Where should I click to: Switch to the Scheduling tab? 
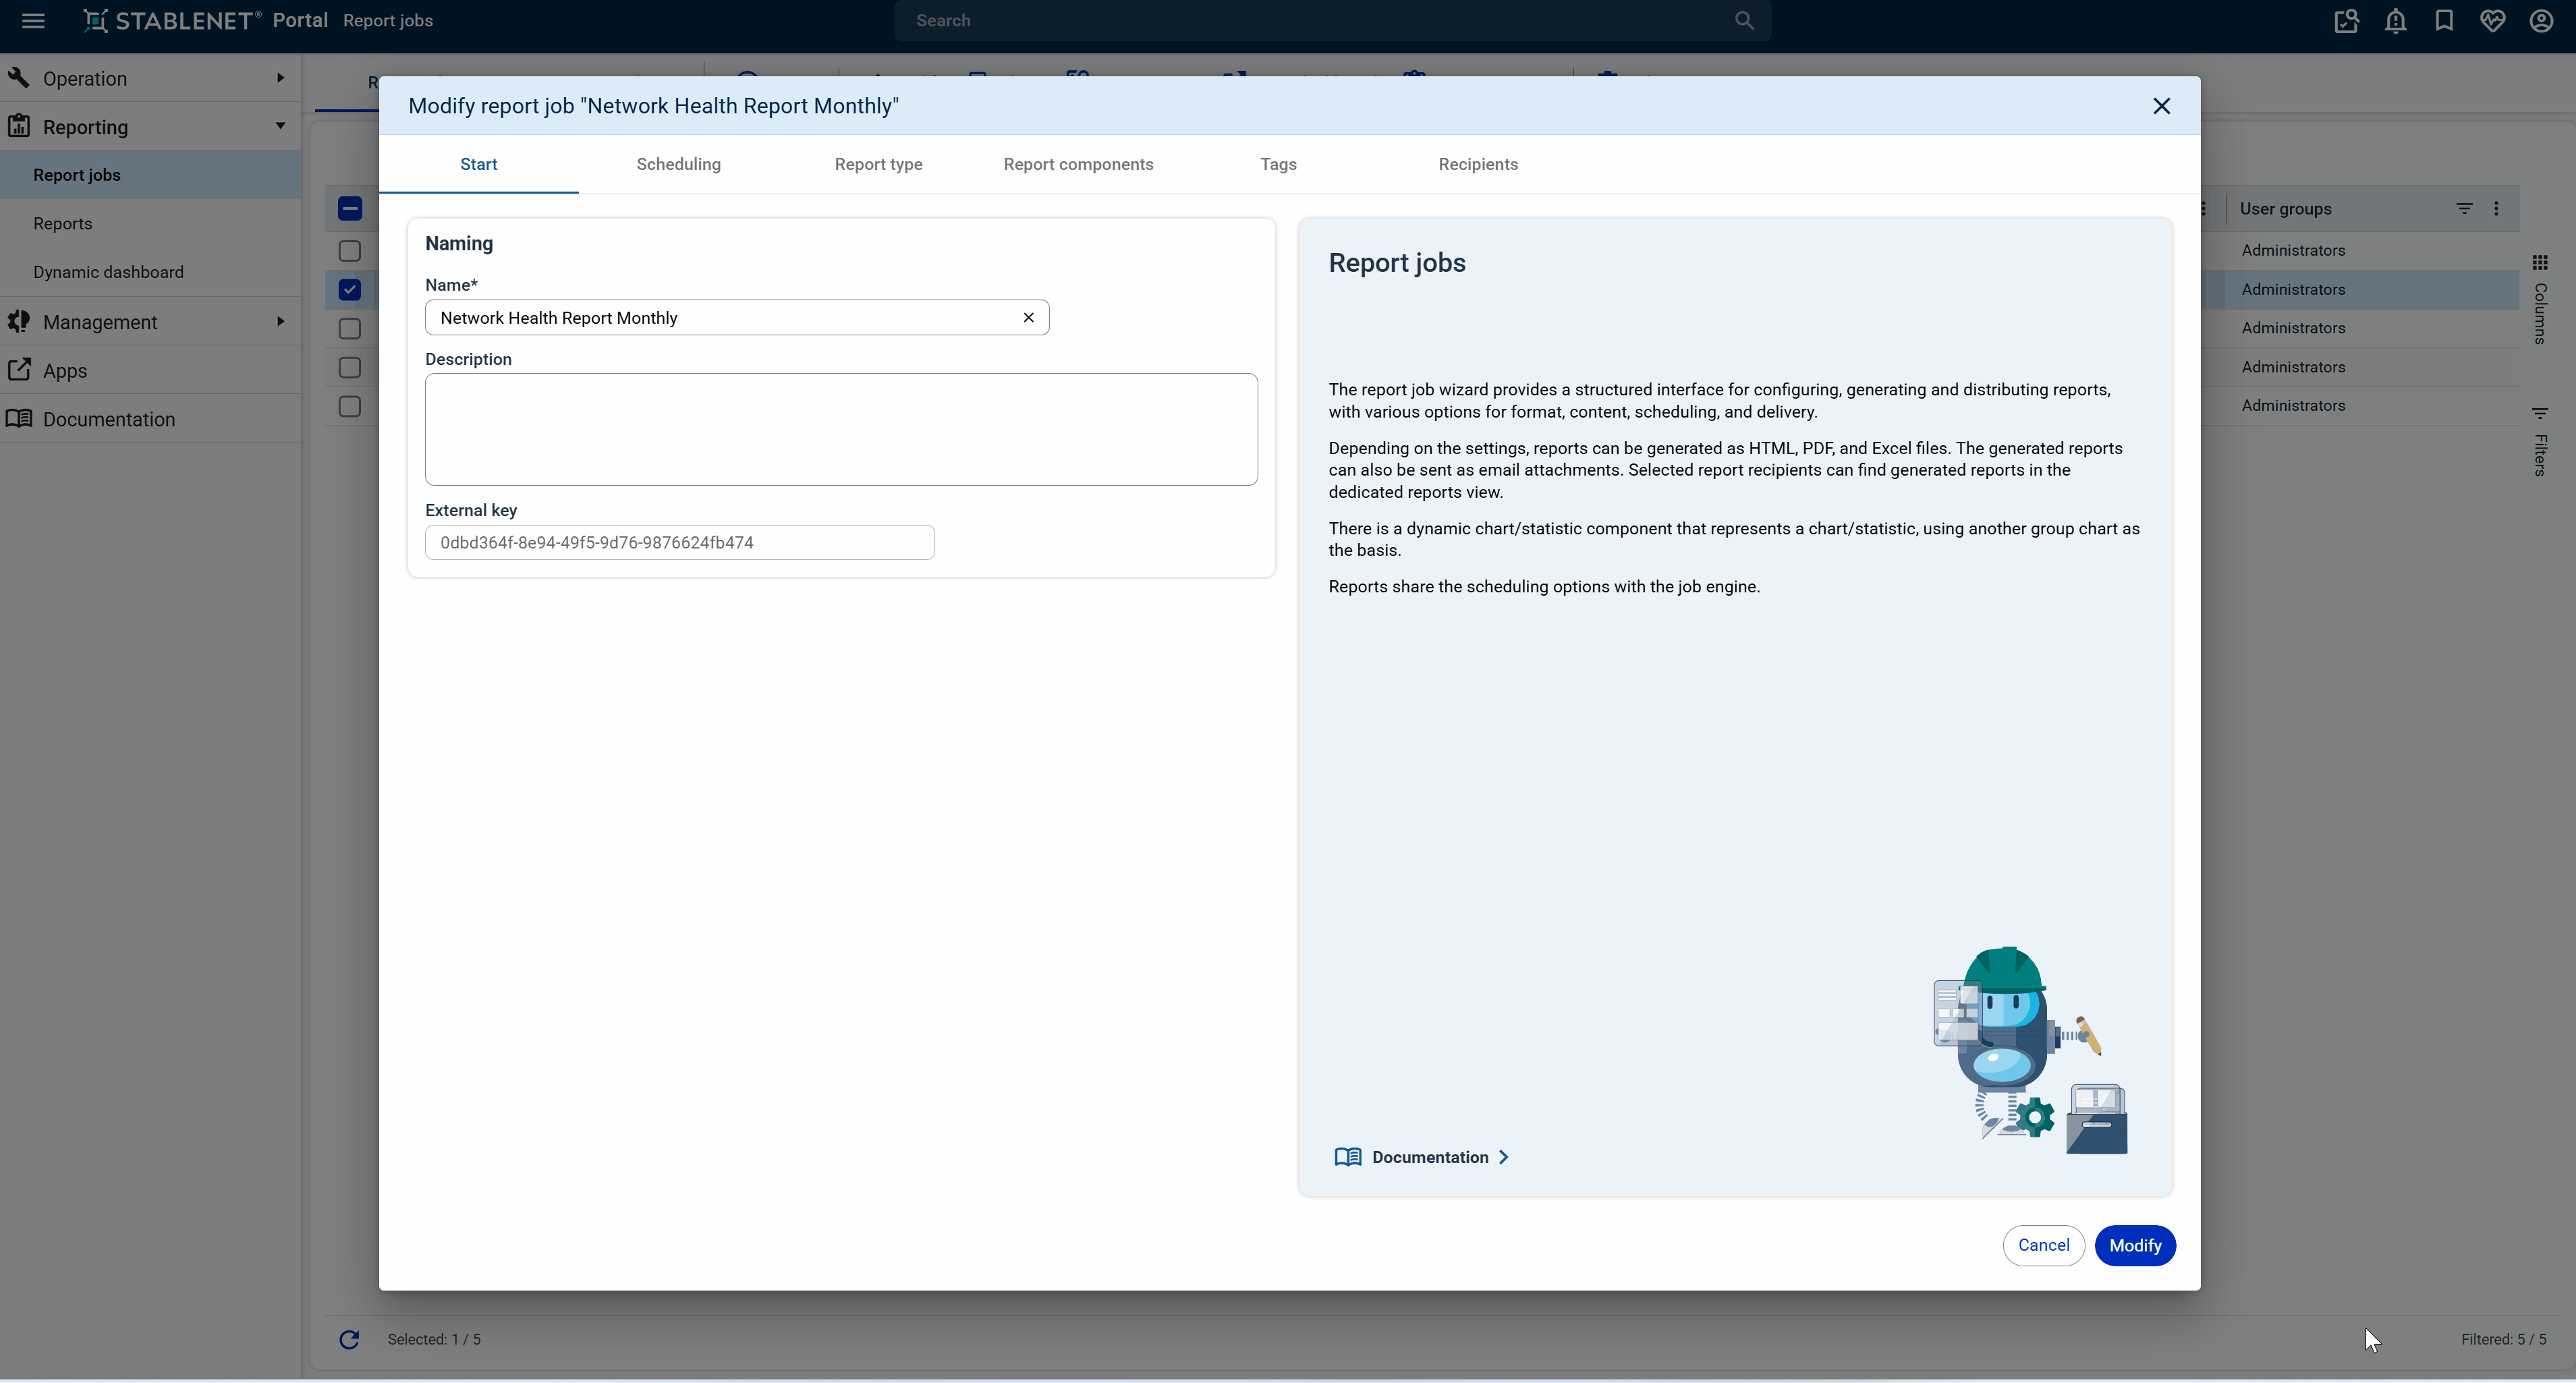point(678,165)
